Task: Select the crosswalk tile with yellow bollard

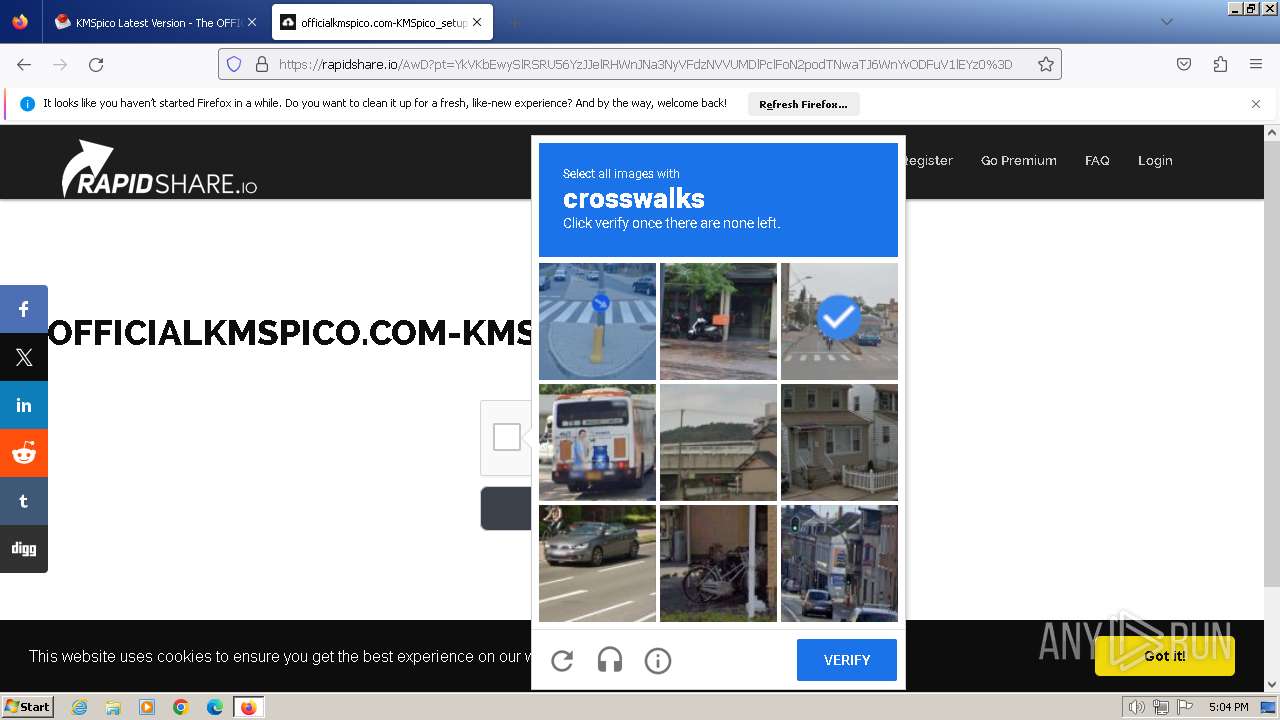Action: [x=597, y=321]
